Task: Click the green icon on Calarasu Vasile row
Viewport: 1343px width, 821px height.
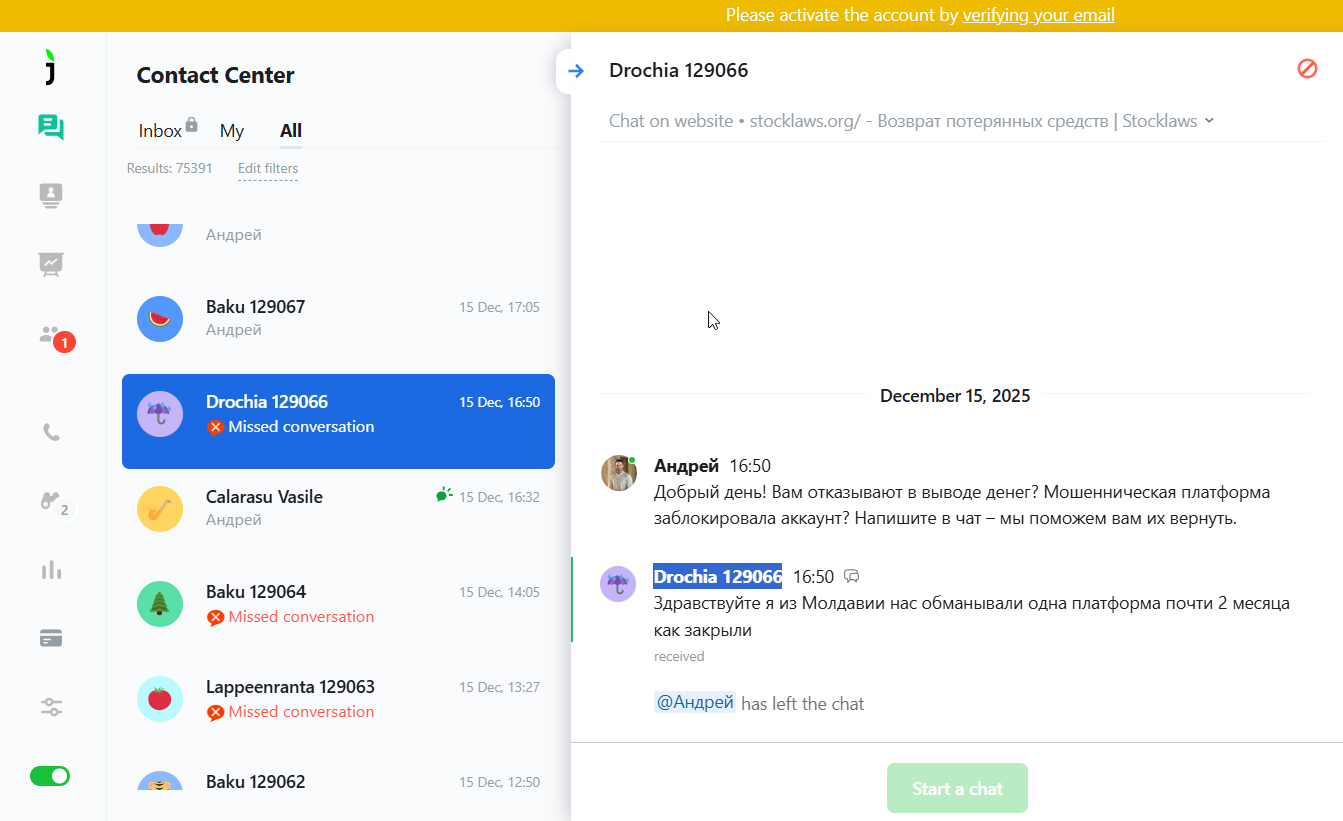Action: pos(445,494)
